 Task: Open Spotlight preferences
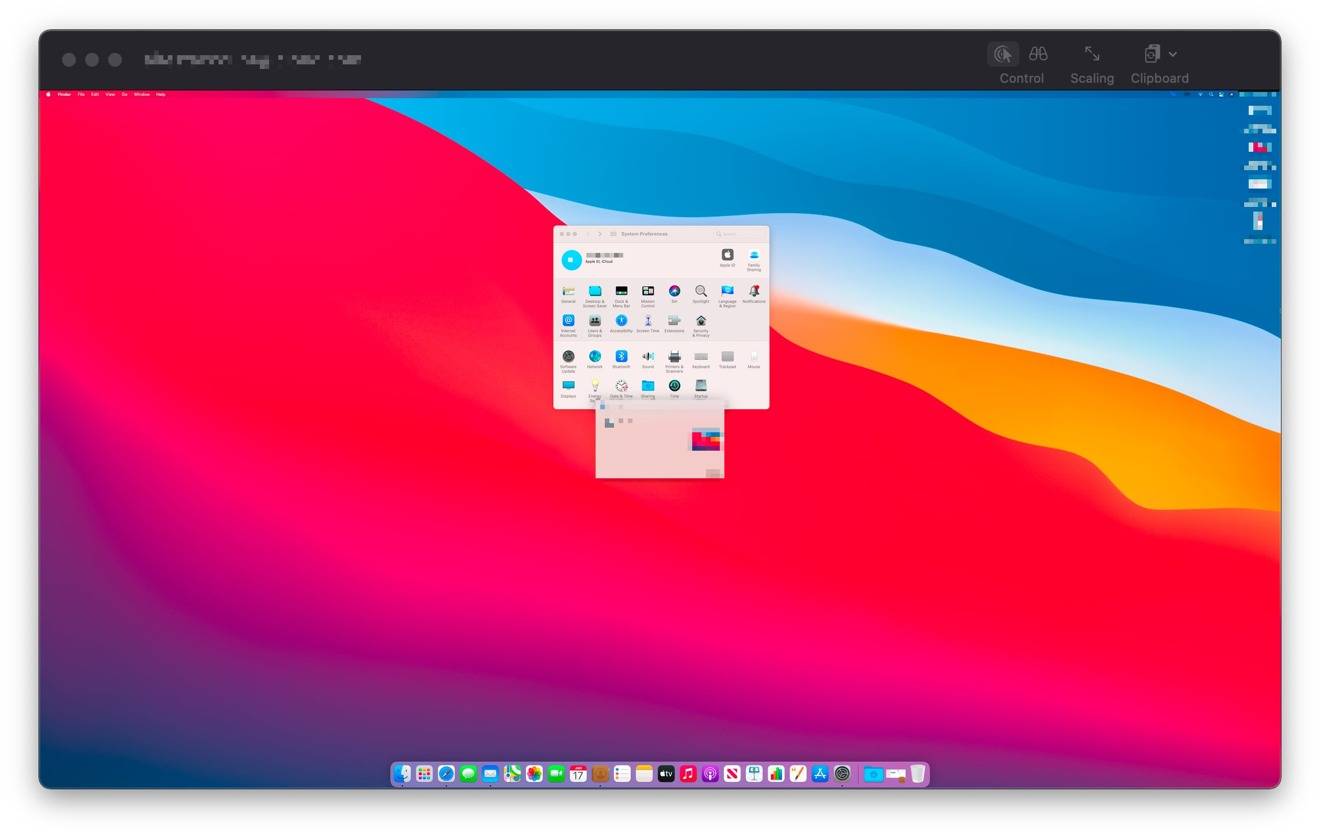pos(701,295)
